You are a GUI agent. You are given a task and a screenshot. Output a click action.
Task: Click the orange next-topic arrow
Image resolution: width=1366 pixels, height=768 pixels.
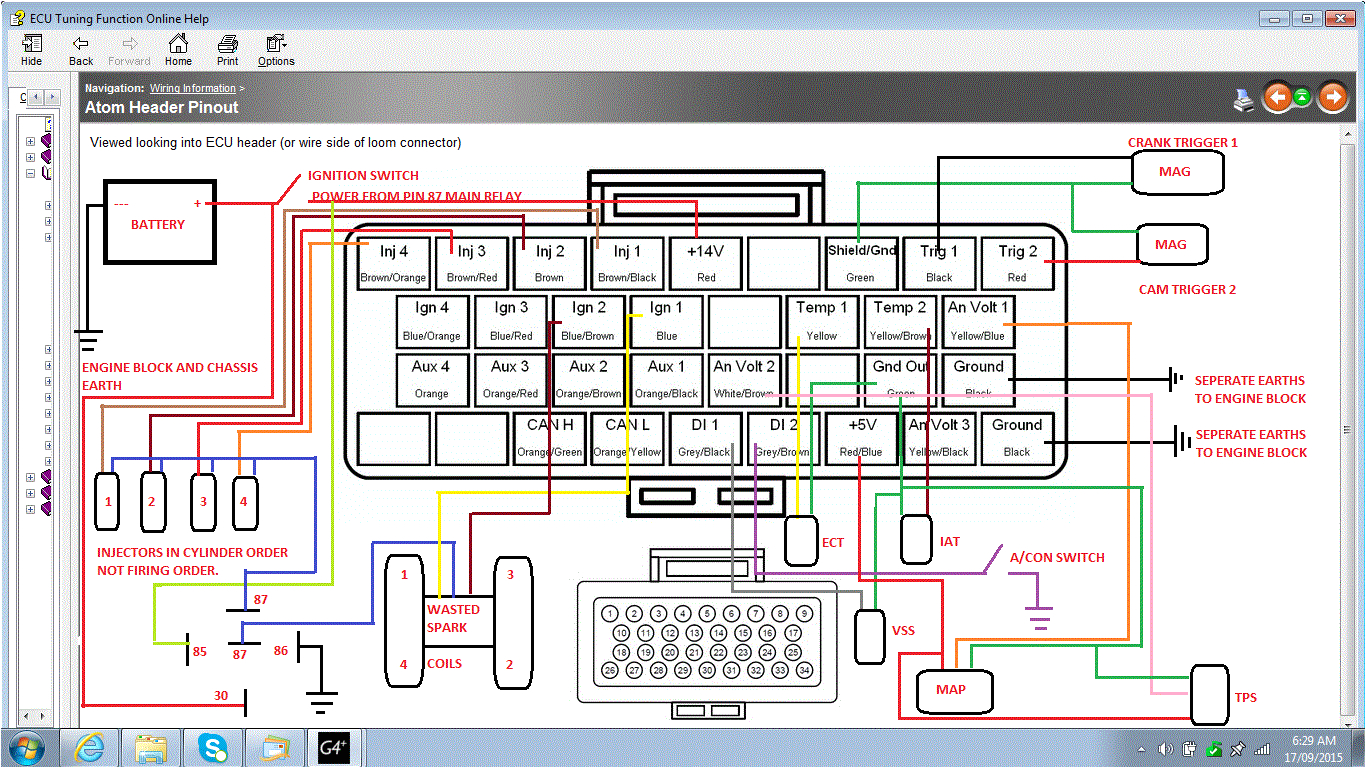(1332, 97)
